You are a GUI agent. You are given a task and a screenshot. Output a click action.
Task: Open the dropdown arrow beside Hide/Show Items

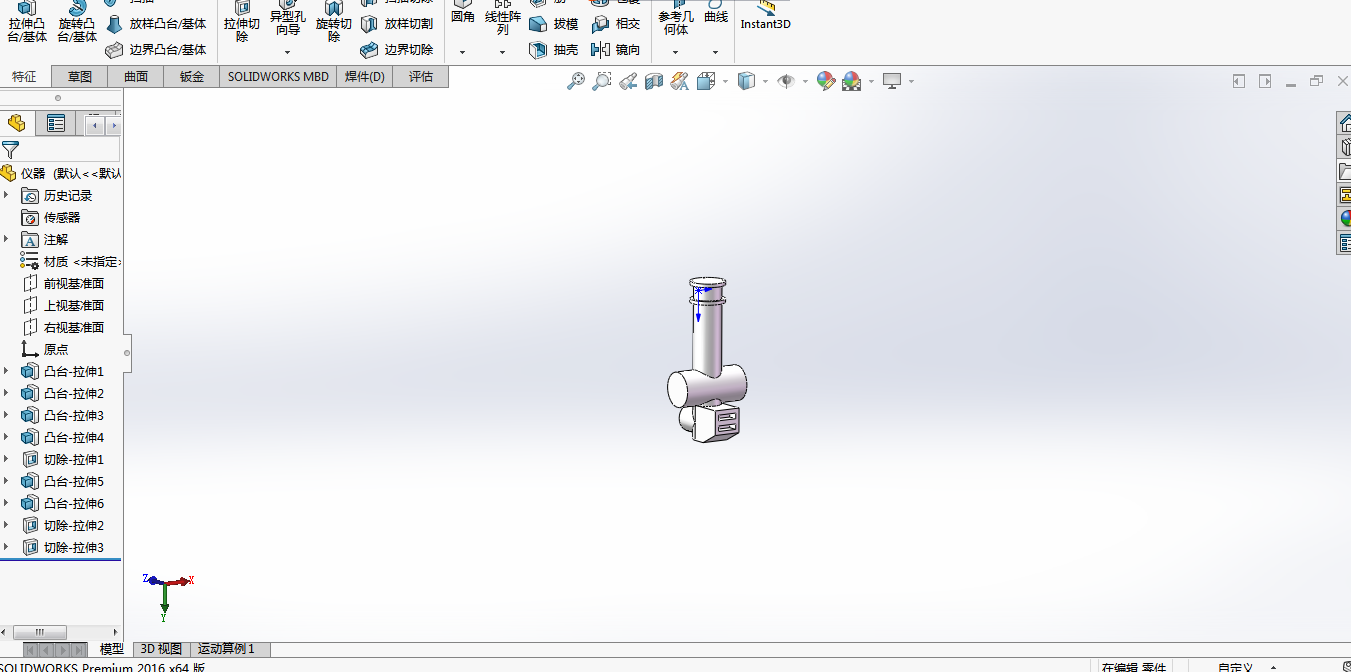coord(805,81)
